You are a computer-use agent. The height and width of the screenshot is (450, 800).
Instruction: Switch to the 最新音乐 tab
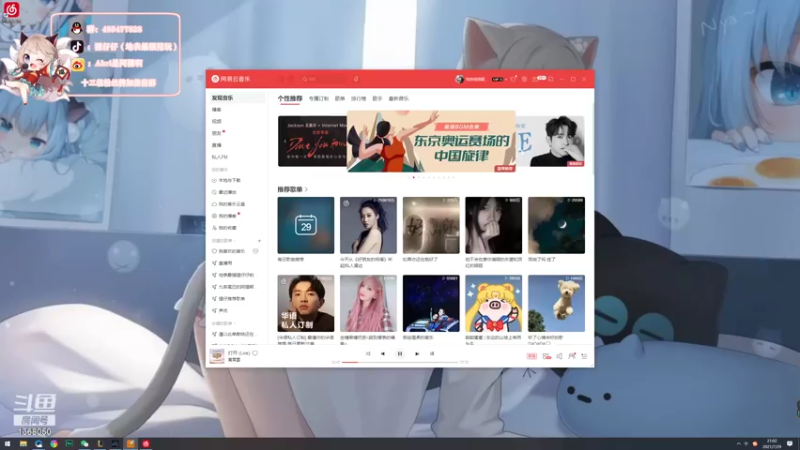pos(398,98)
